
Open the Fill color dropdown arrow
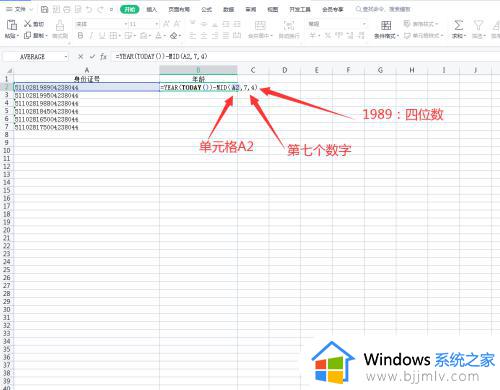tap(150, 36)
